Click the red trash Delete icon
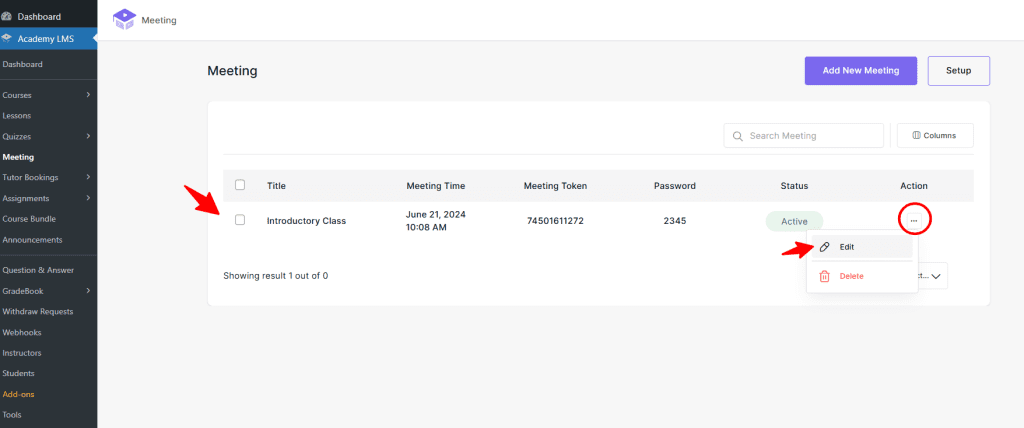 [825, 276]
